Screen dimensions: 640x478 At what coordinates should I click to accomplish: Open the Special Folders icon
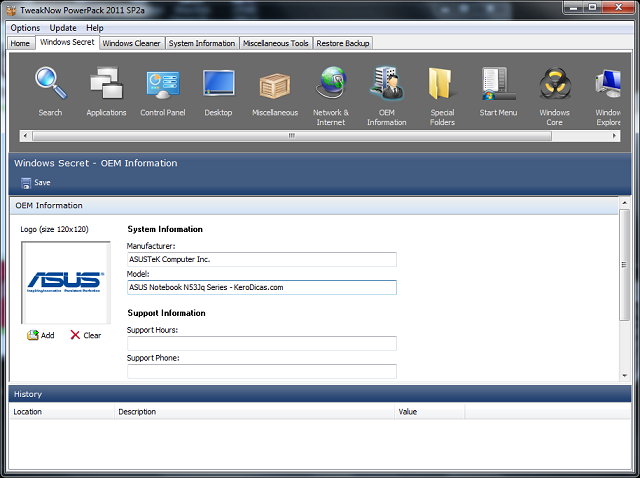click(x=442, y=84)
